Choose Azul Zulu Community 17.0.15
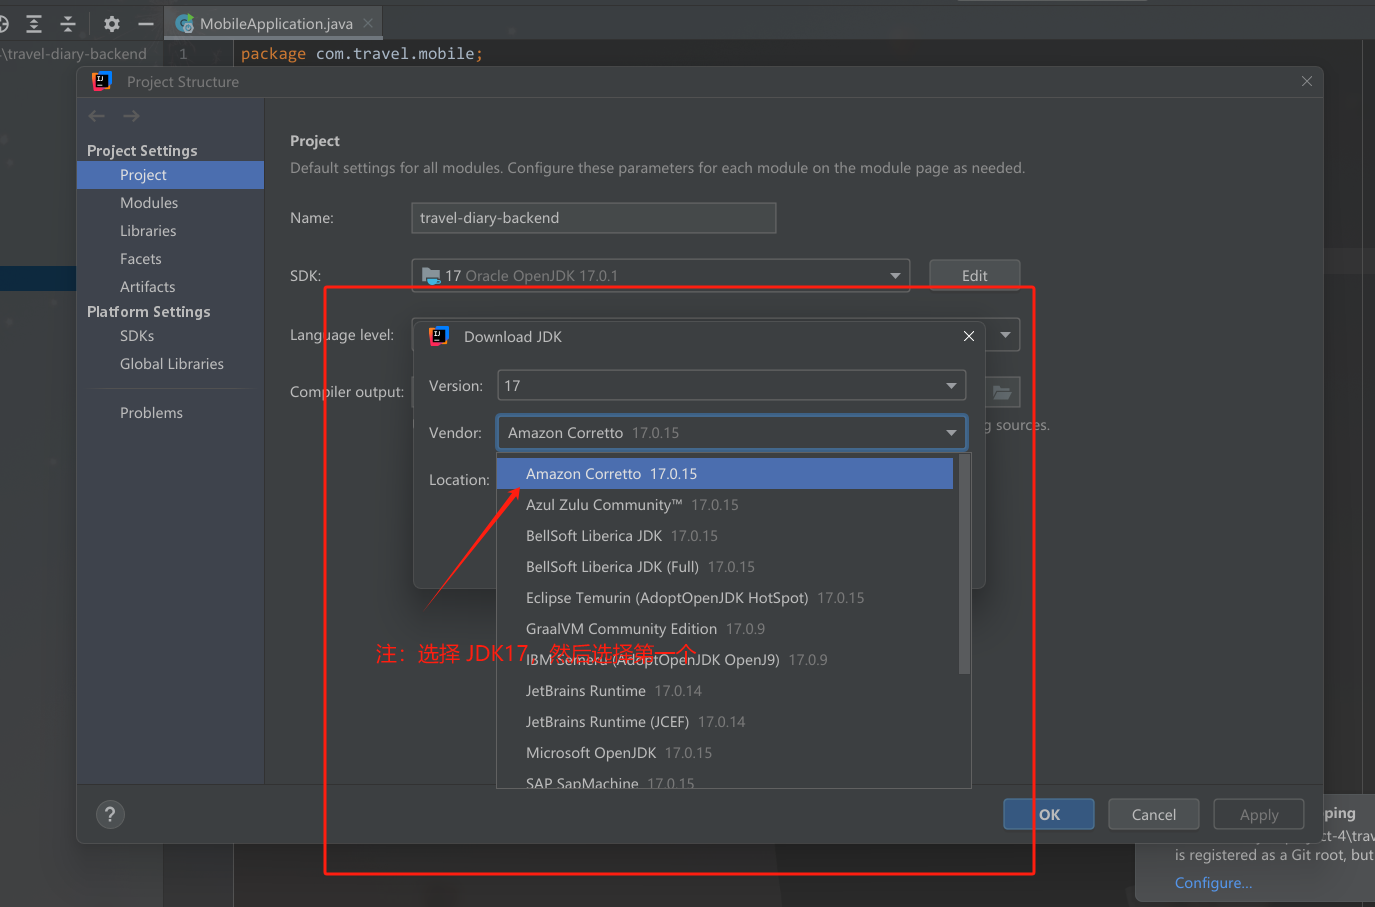Screen dimensions: 1375x907 click(725, 505)
